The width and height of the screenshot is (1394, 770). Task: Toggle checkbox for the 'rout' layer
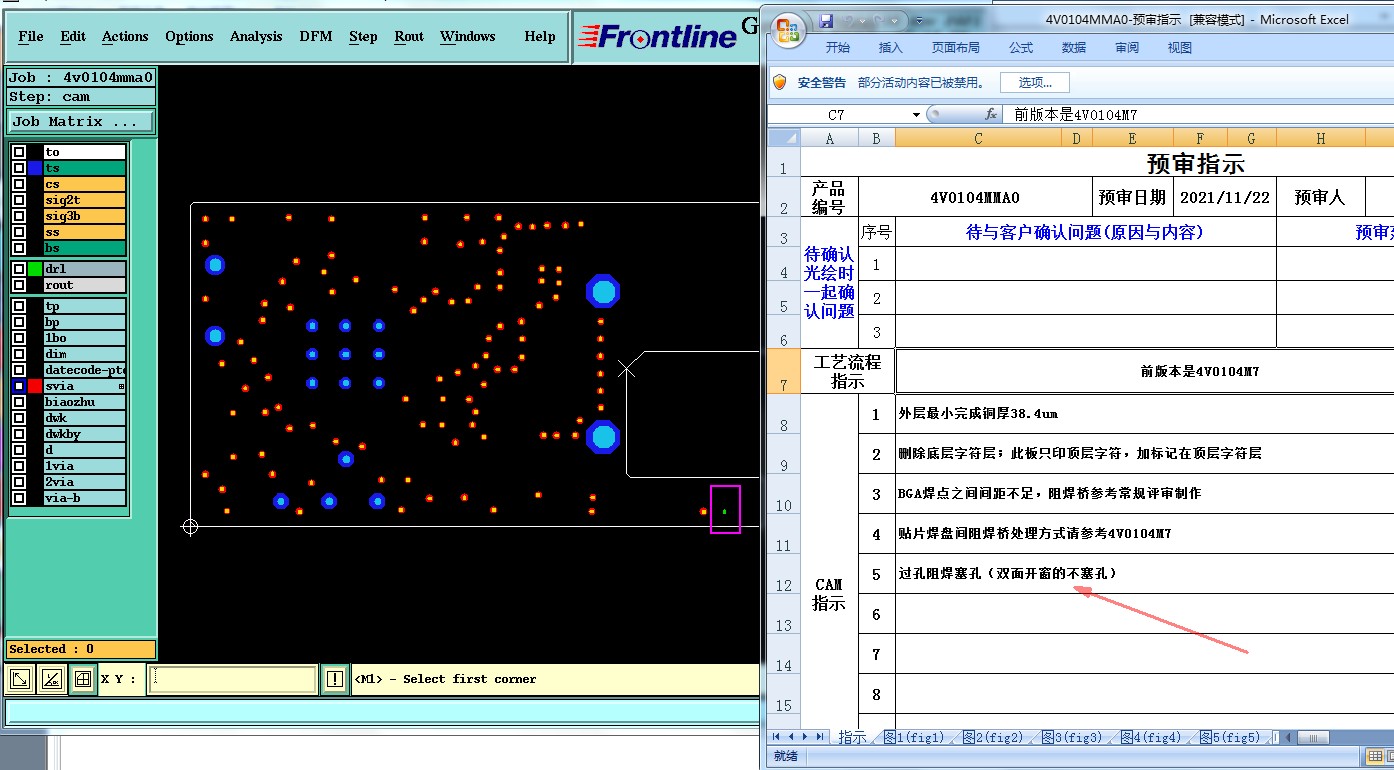19,285
